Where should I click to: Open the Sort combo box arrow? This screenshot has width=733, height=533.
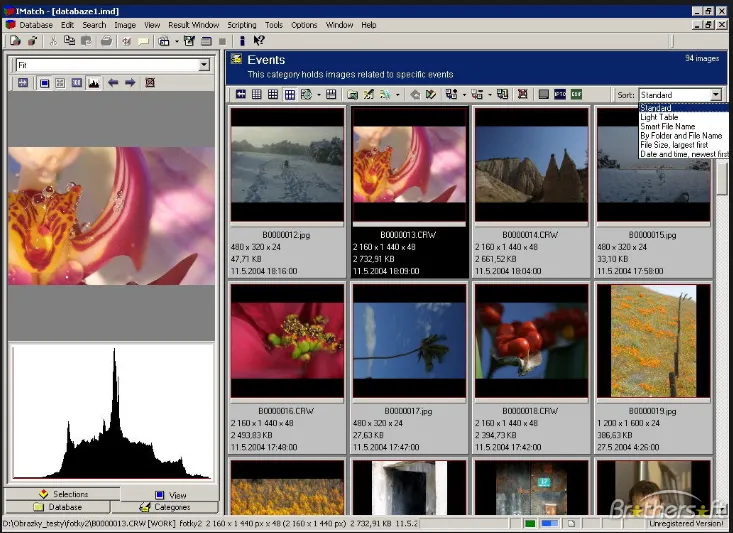click(x=716, y=95)
